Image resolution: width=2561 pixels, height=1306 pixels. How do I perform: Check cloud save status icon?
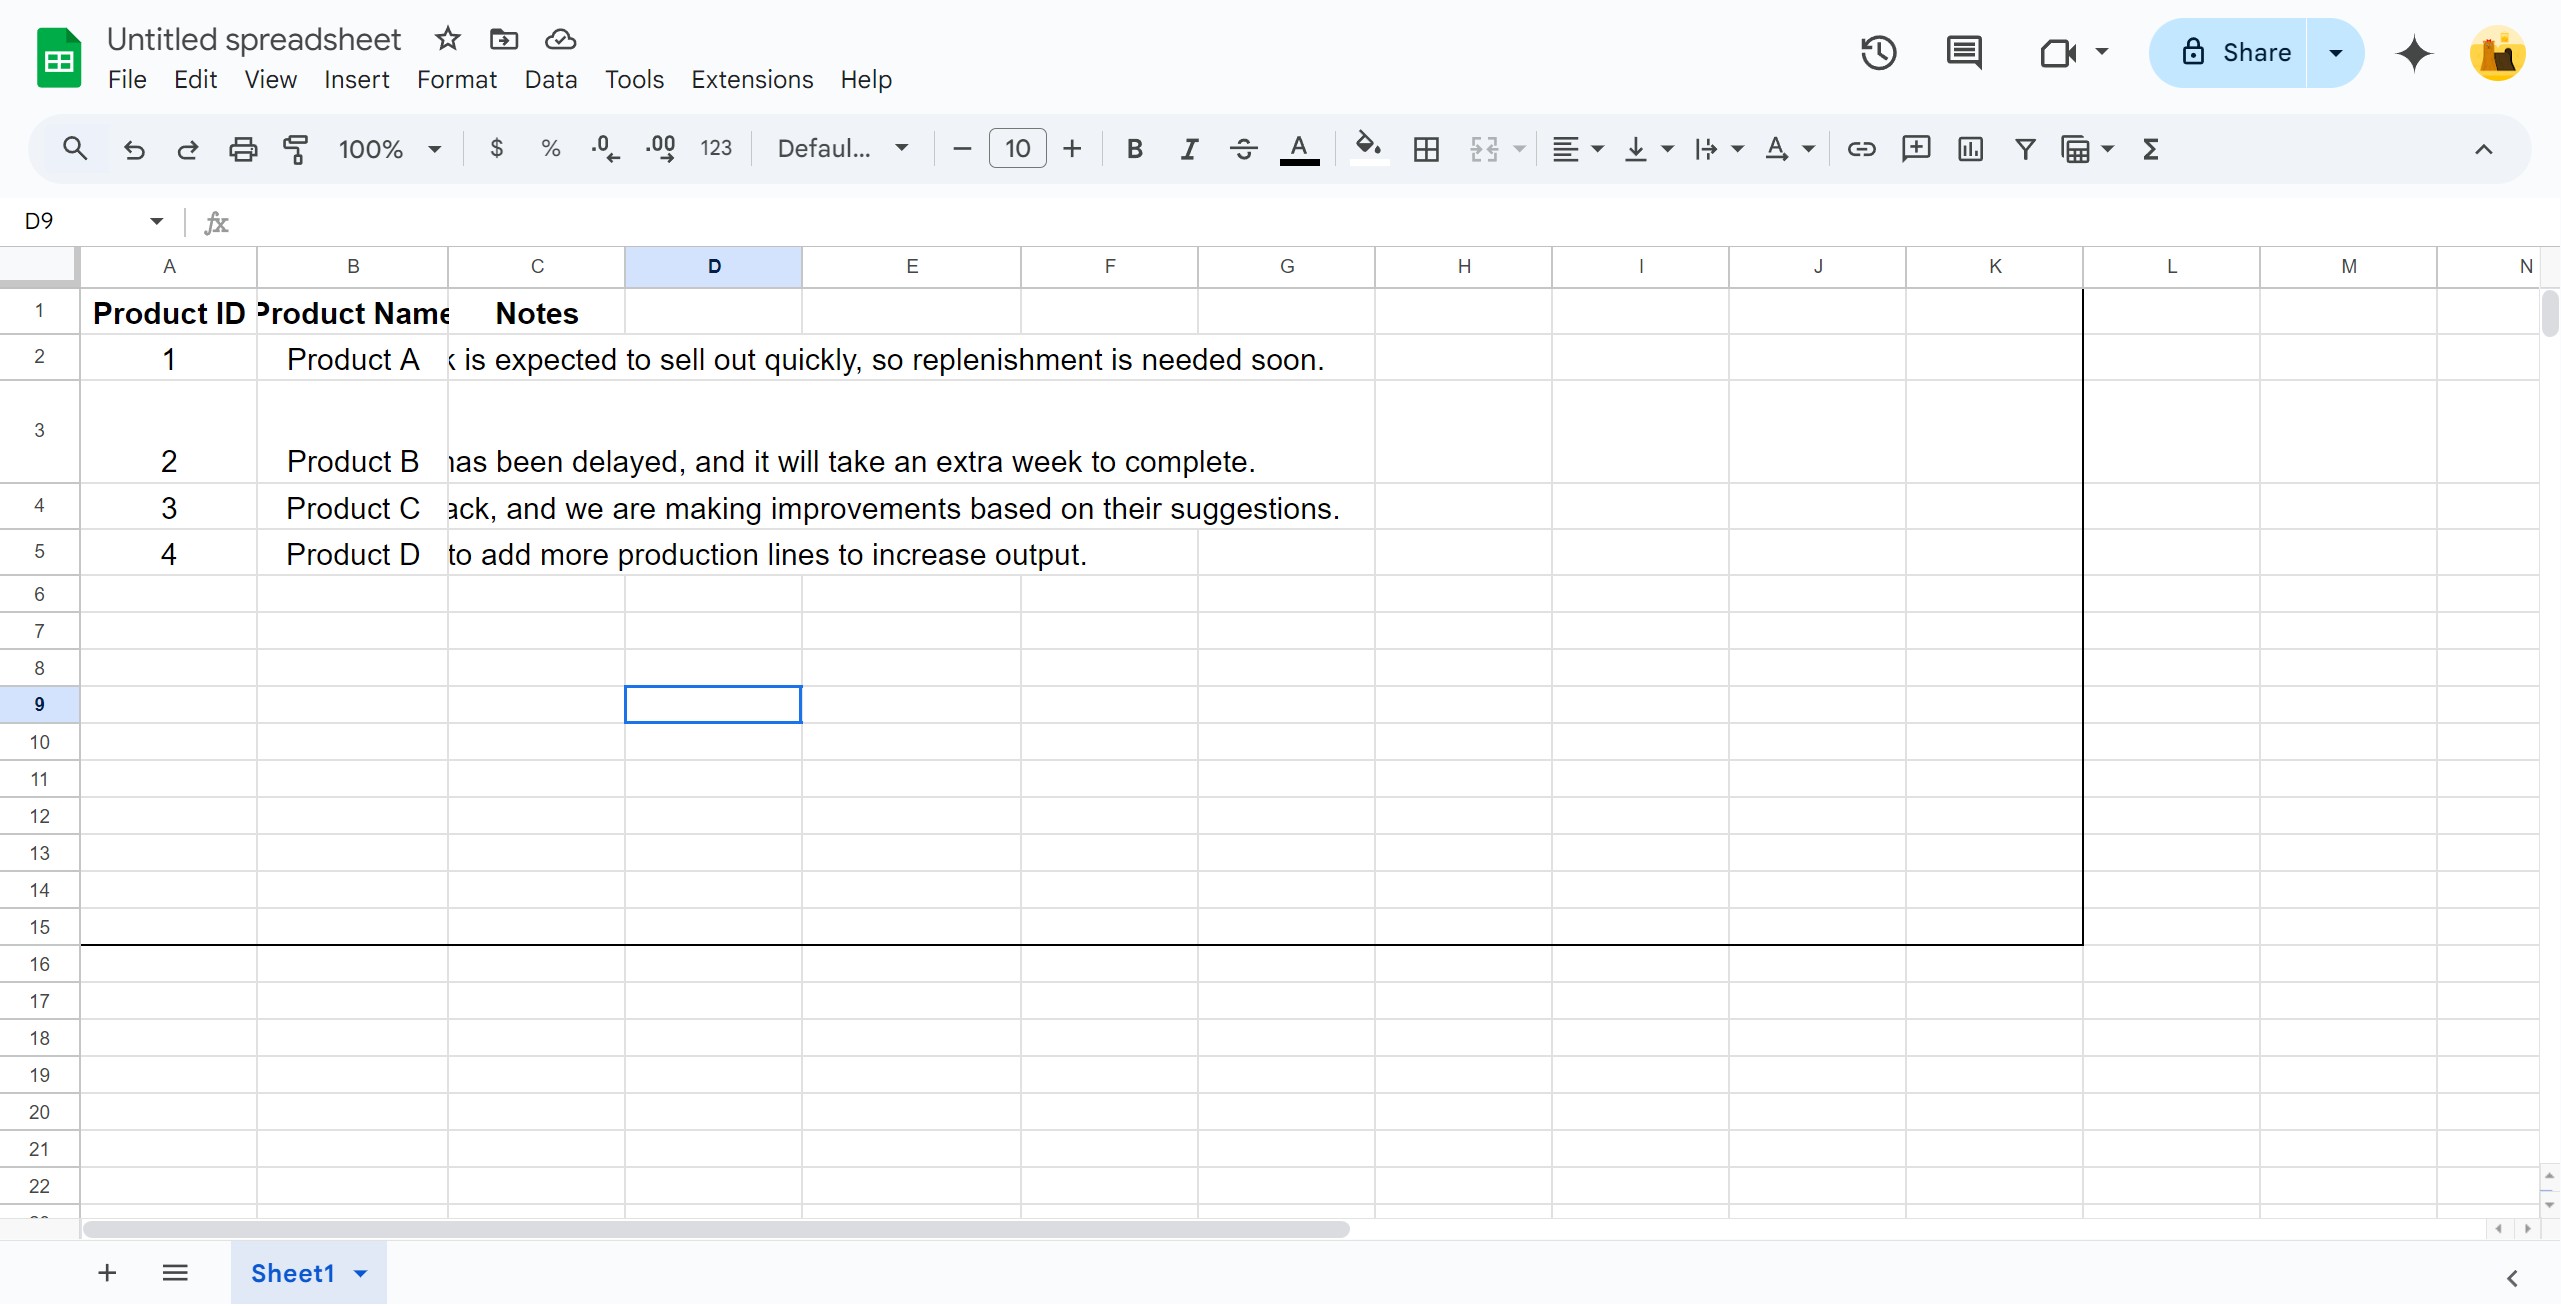coord(560,39)
